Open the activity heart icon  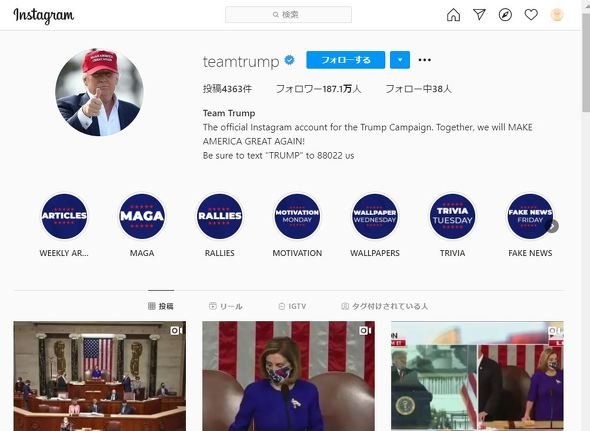tap(531, 15)
